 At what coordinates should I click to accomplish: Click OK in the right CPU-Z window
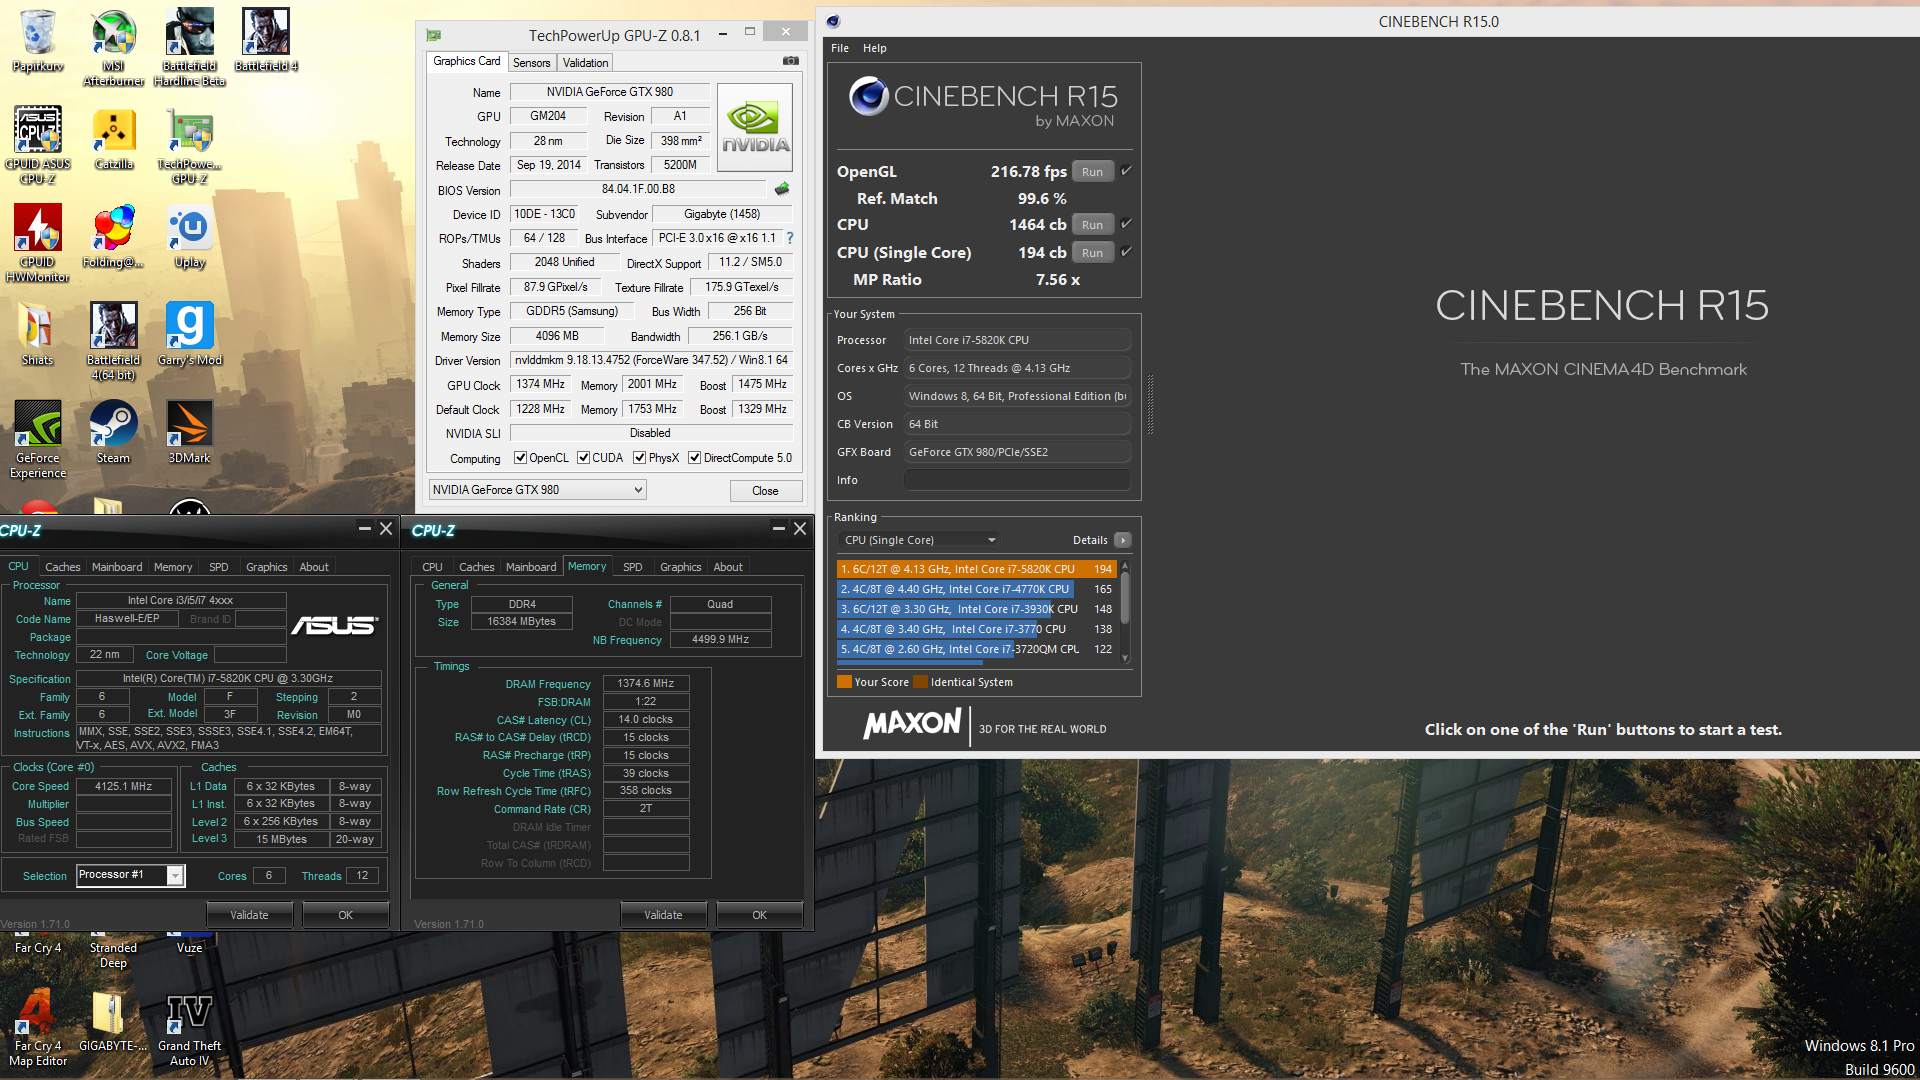760,915
